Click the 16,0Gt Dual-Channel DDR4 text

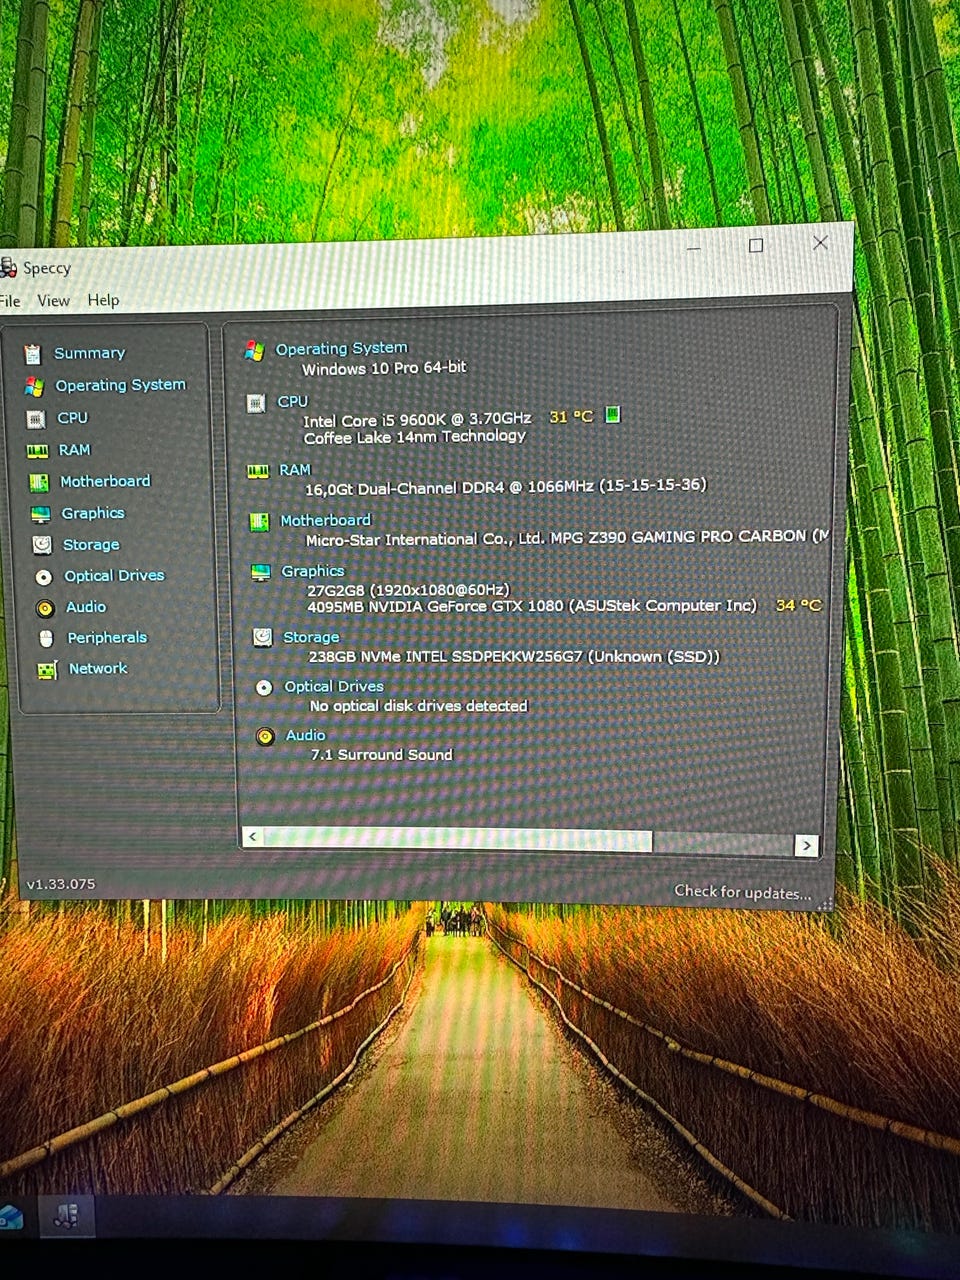pos(506,487)
